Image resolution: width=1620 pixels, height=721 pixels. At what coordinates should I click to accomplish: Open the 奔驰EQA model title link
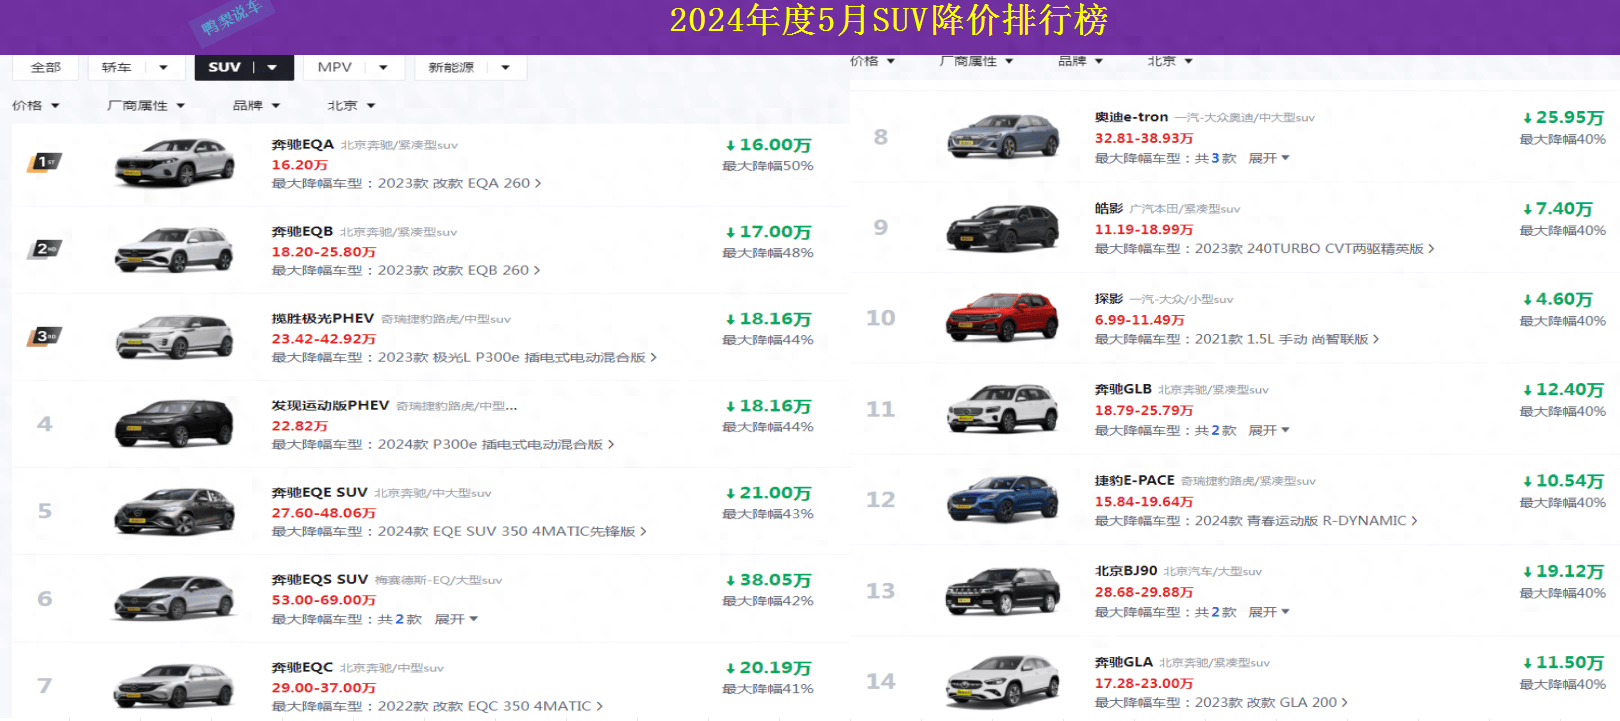[x=303, y=144]
